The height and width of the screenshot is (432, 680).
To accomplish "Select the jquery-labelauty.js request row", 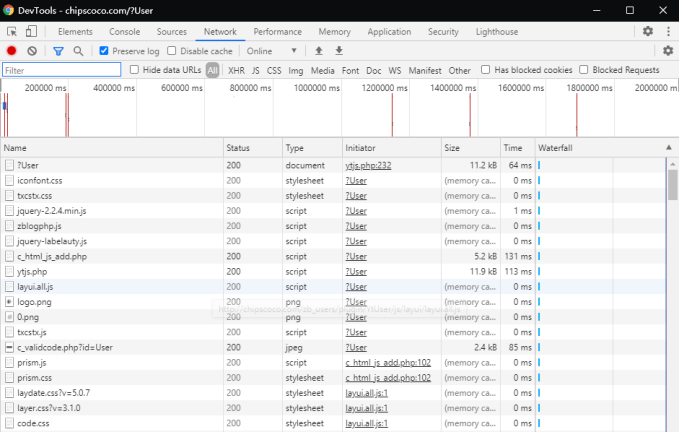I will pos(333,241).
